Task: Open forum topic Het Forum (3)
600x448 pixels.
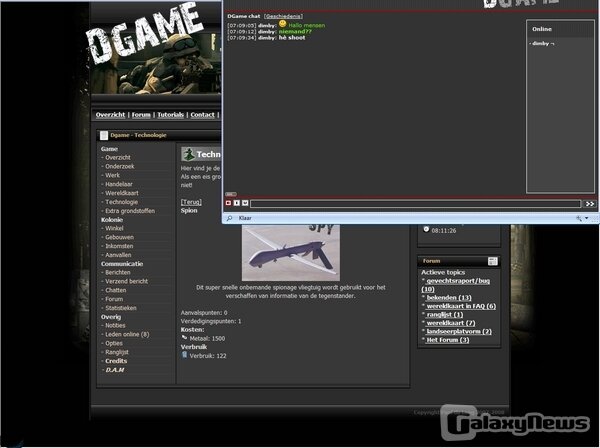Action: click(x=447, y=340)
